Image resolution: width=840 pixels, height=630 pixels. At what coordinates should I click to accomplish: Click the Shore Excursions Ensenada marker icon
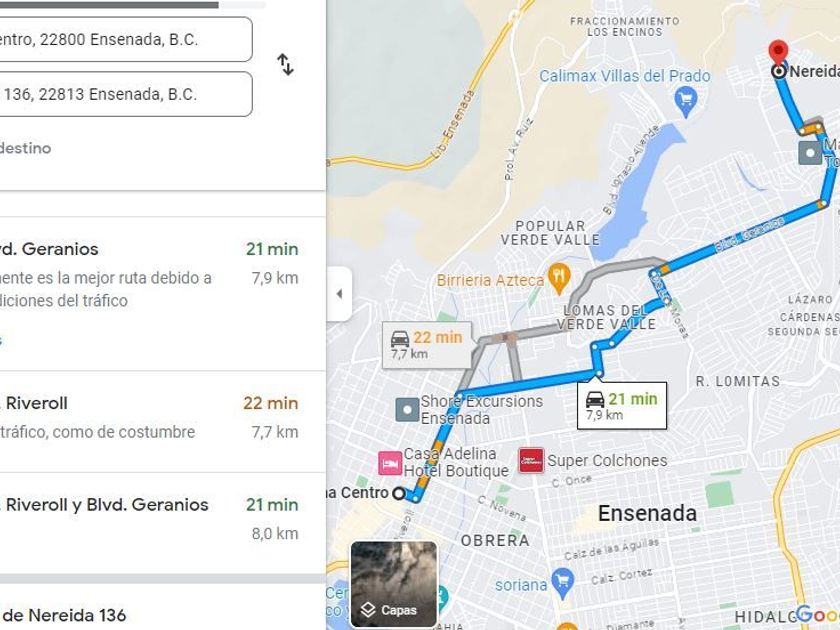(x=407, y=410)
